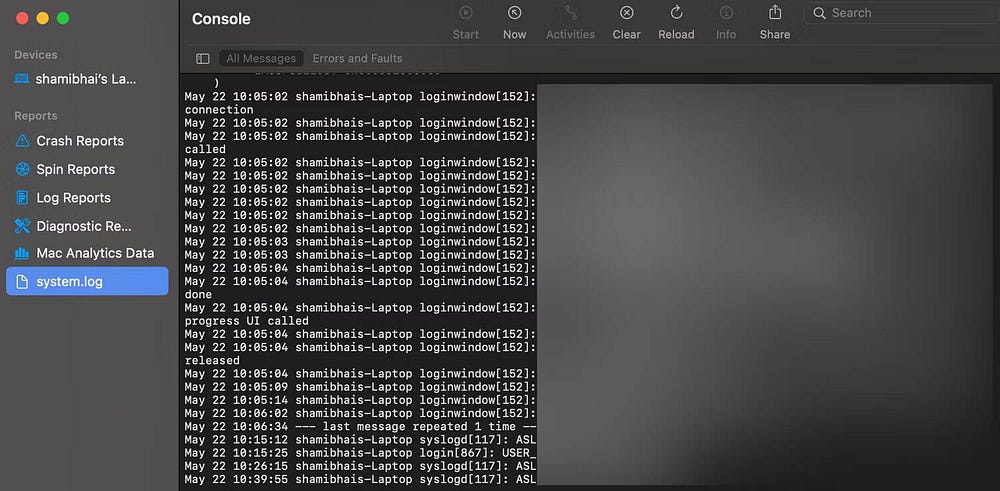1000x491 pixels.
Task: Click the yellow minimize window button
Action: [x=42, y=18]
